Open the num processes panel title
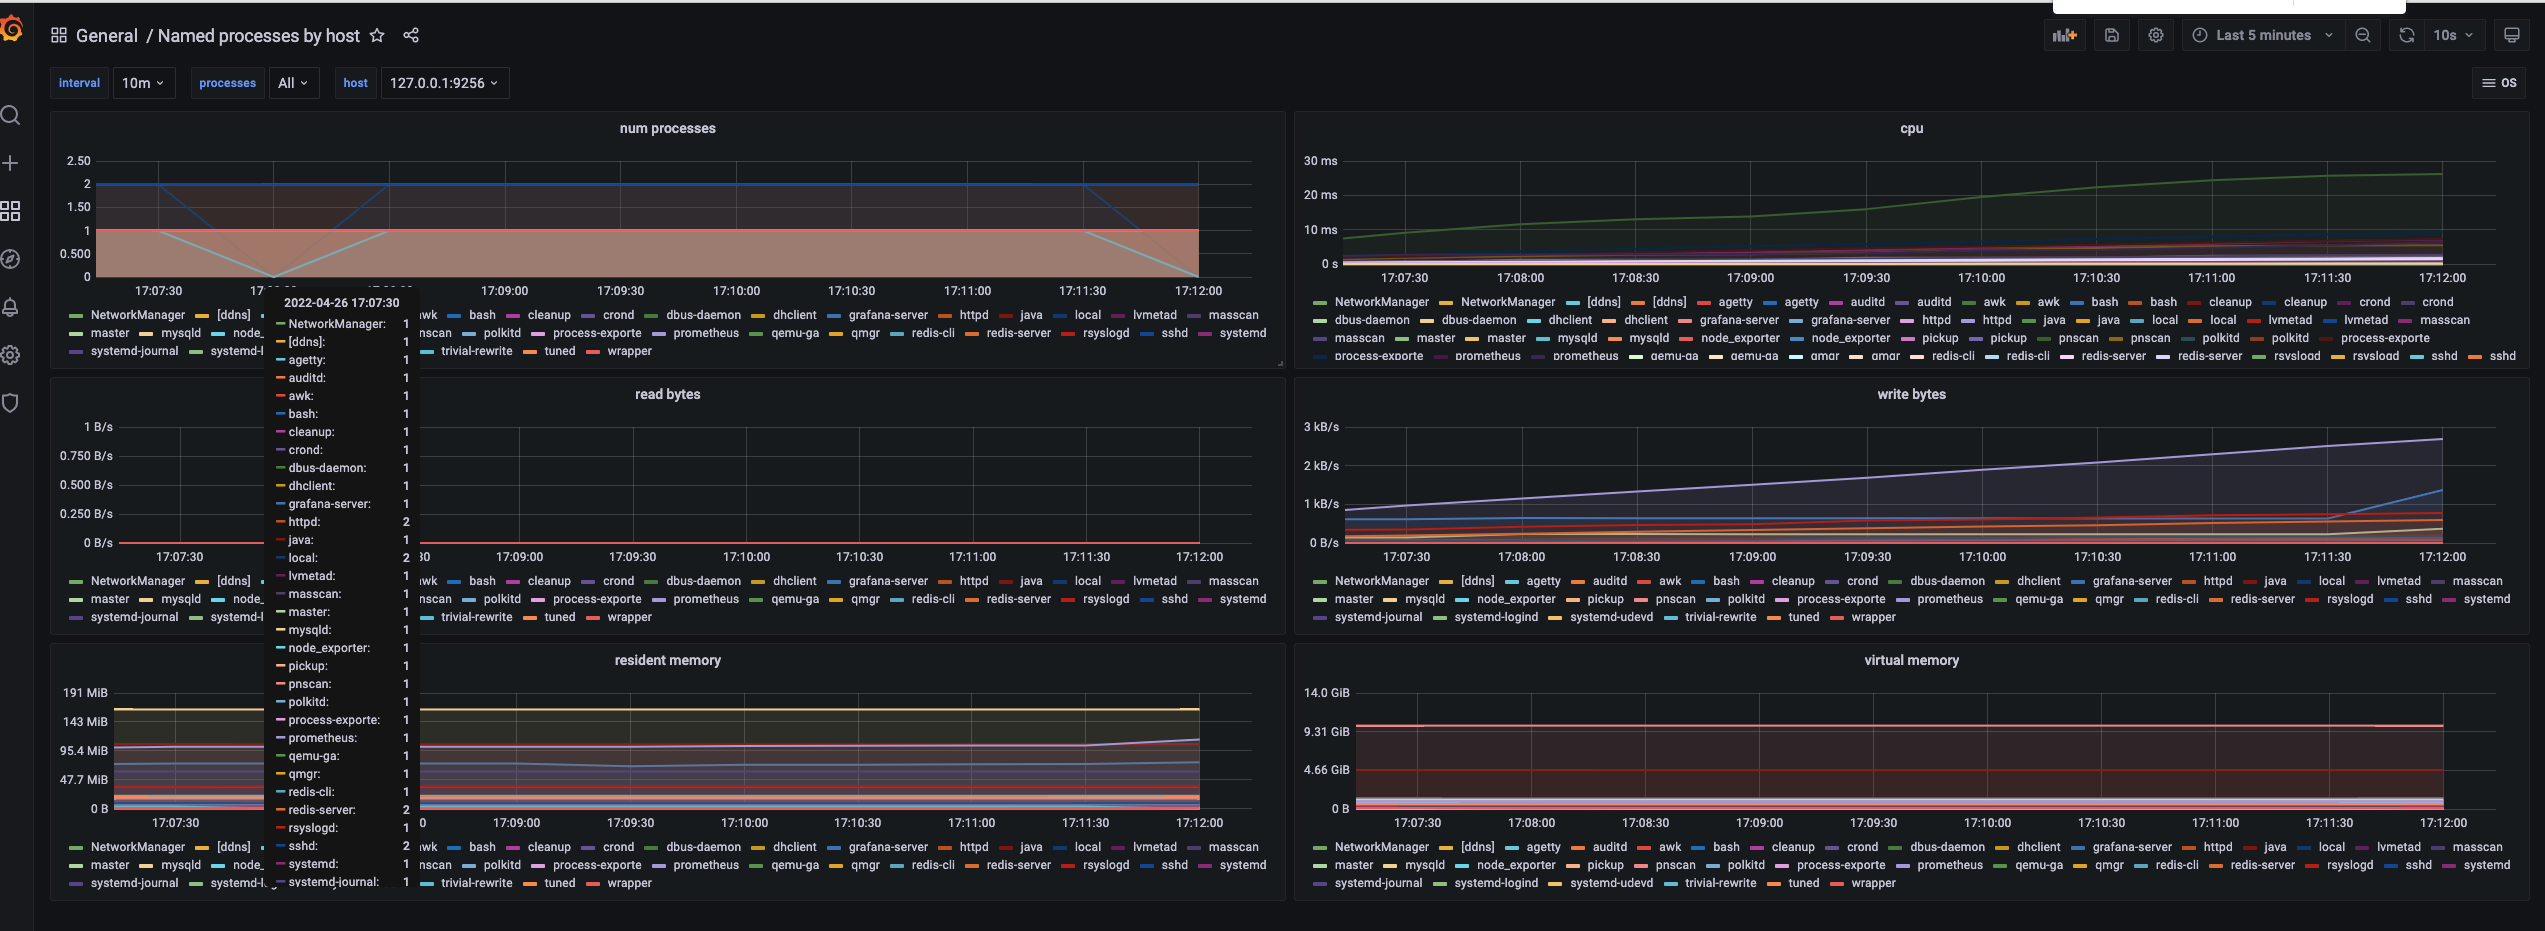Image resolution: width=2545 pixels, height=931 pixels. click(667, 128)
